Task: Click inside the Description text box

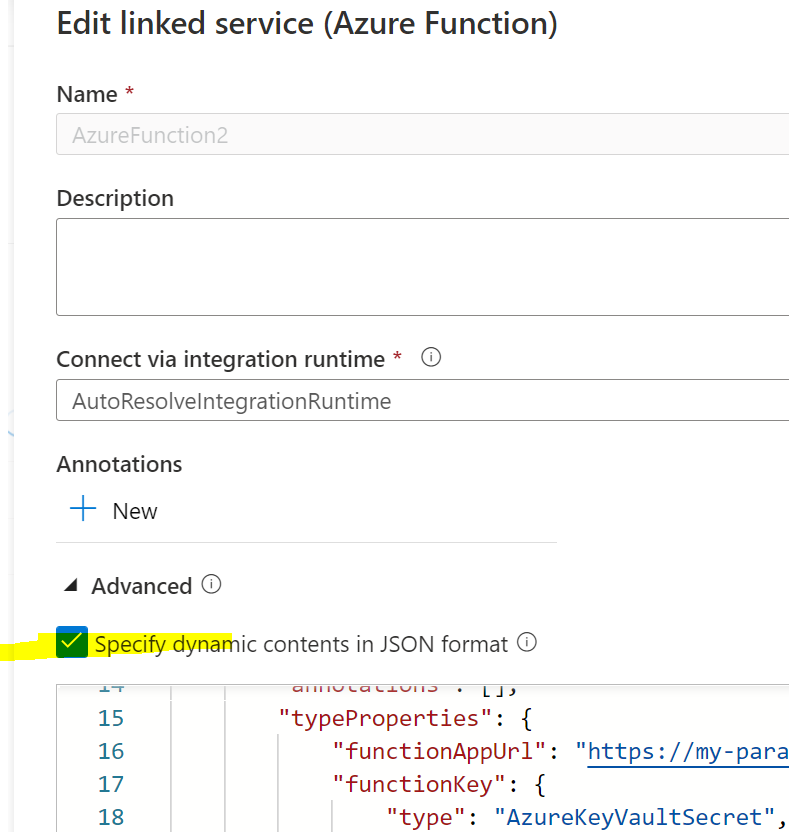Action: 420,265
